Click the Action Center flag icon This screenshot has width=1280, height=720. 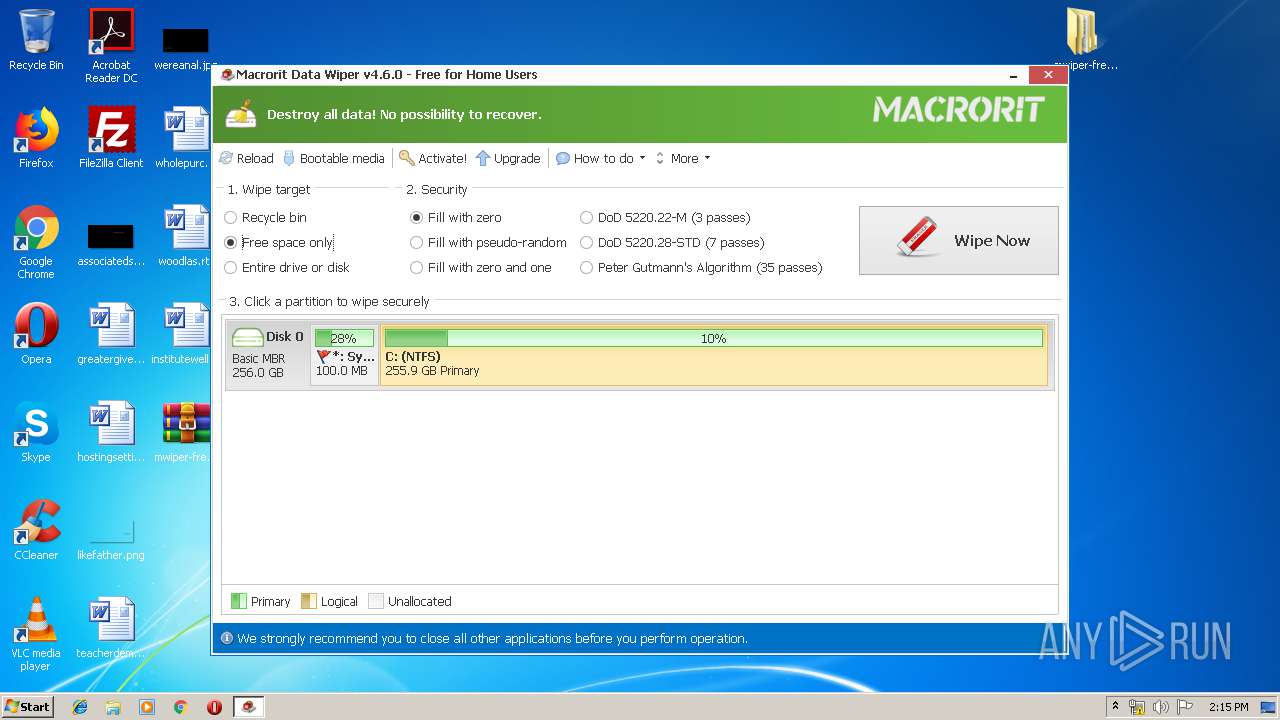coord(1184,707)
